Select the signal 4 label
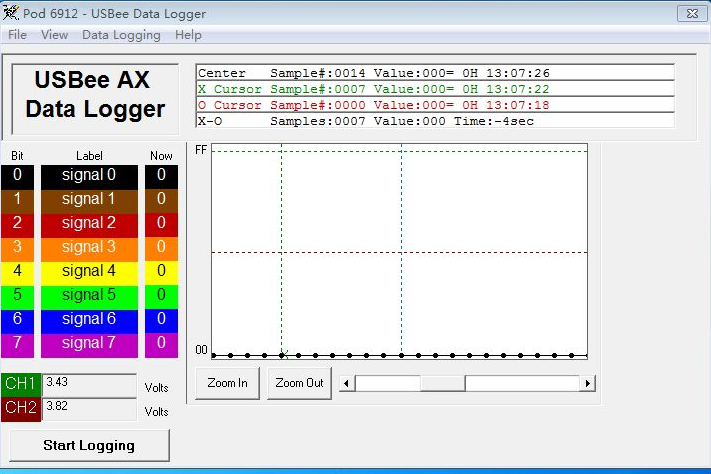Screen dimensions: 711x474 pyautogui.click(x=89, y=273)
